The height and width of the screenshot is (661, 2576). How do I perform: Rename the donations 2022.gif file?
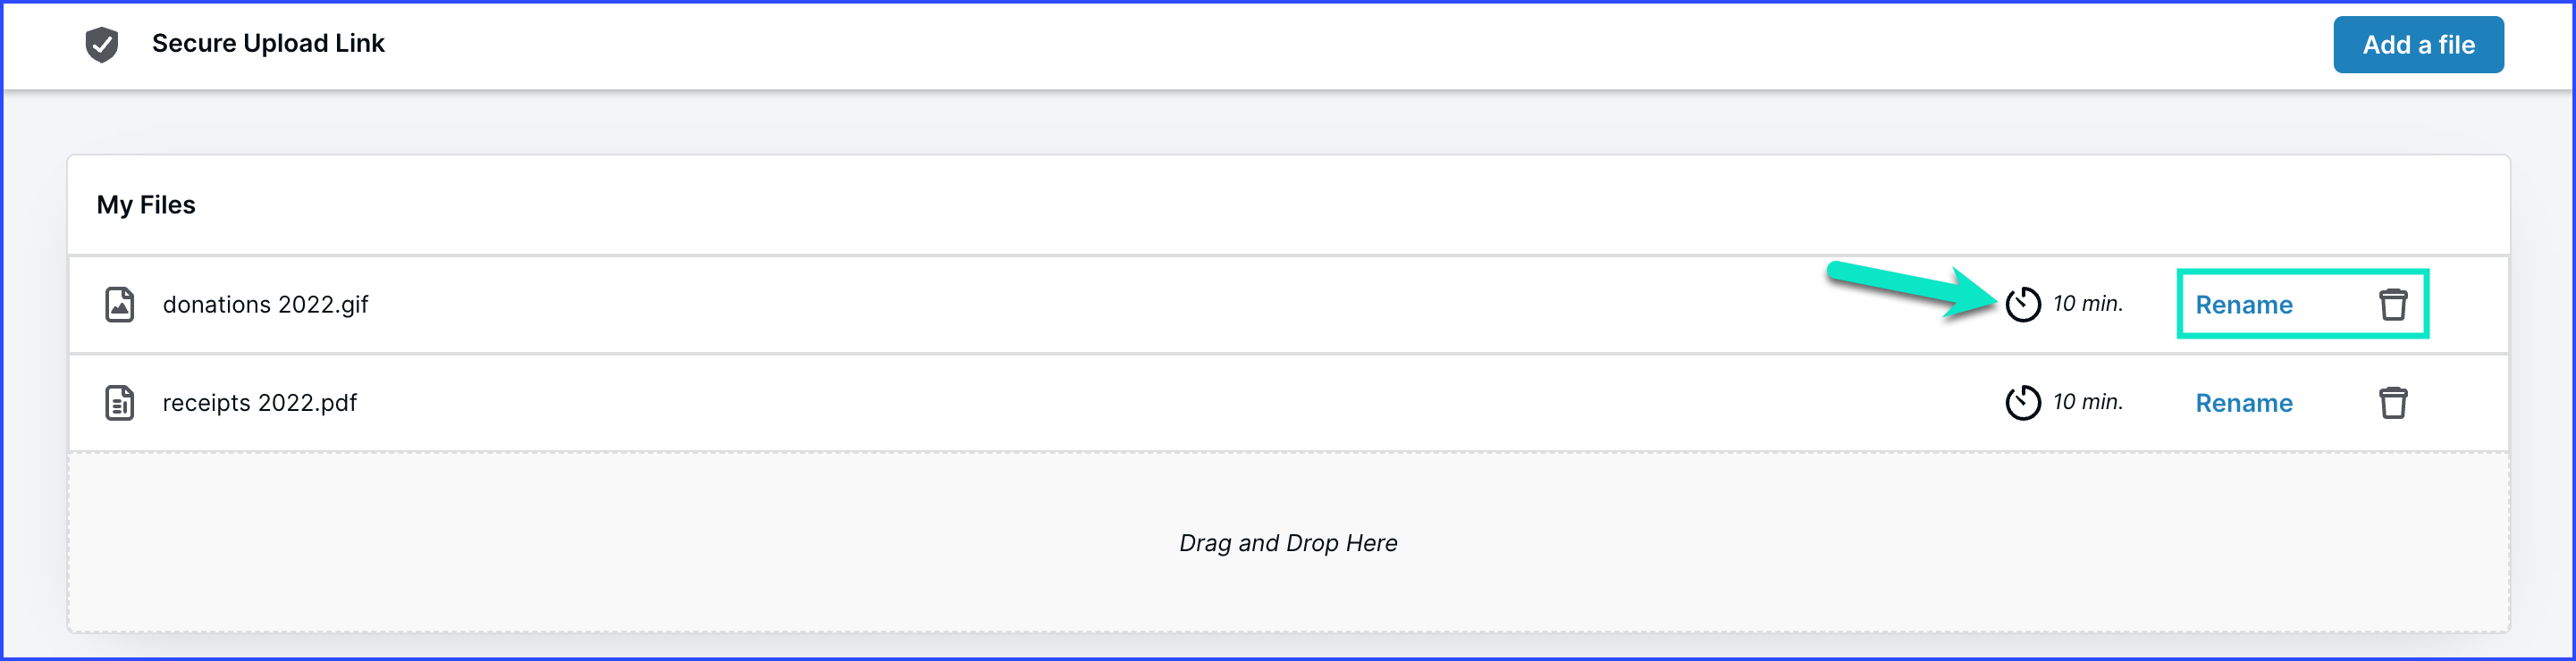click(2243, 304)
